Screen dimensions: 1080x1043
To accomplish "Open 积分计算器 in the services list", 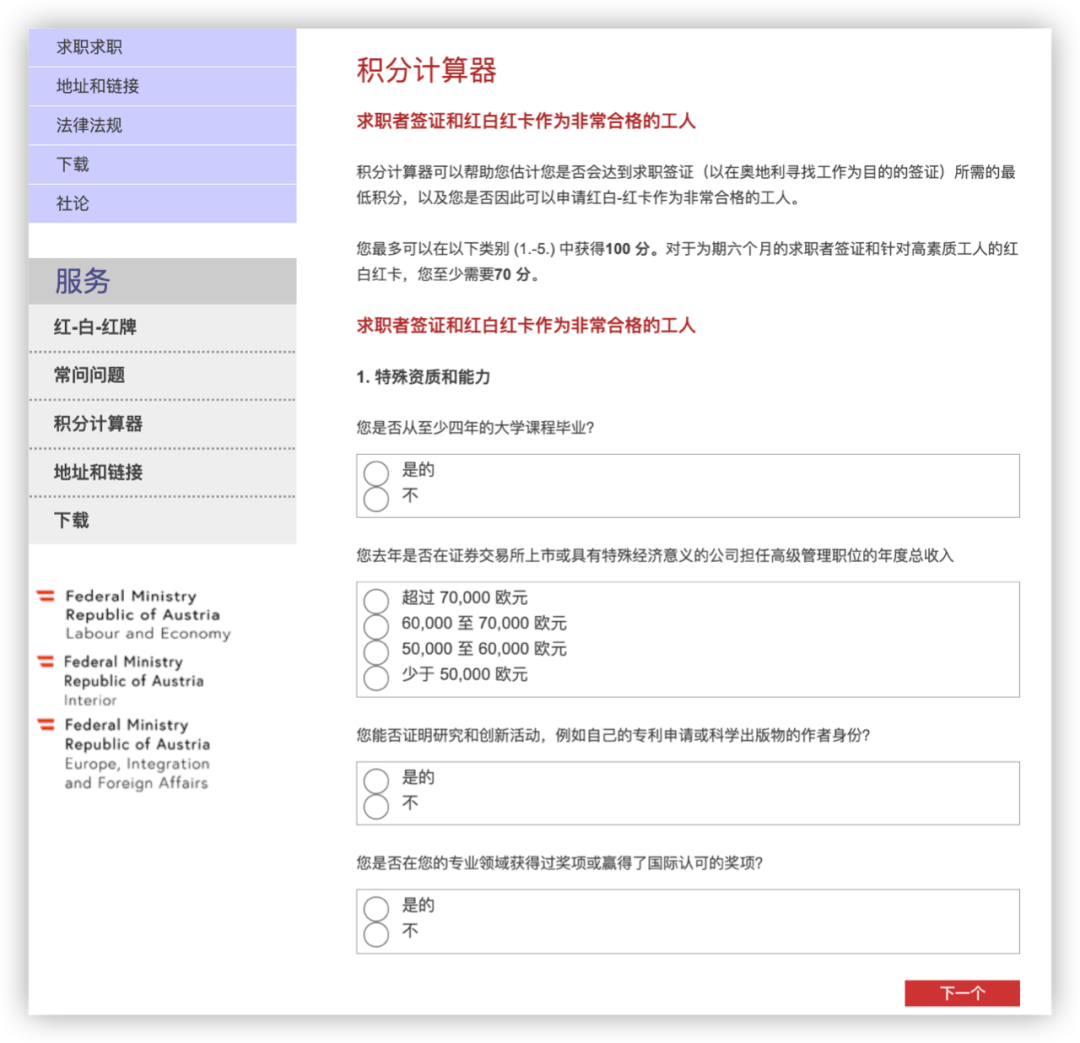I will [x=162, y=424].
